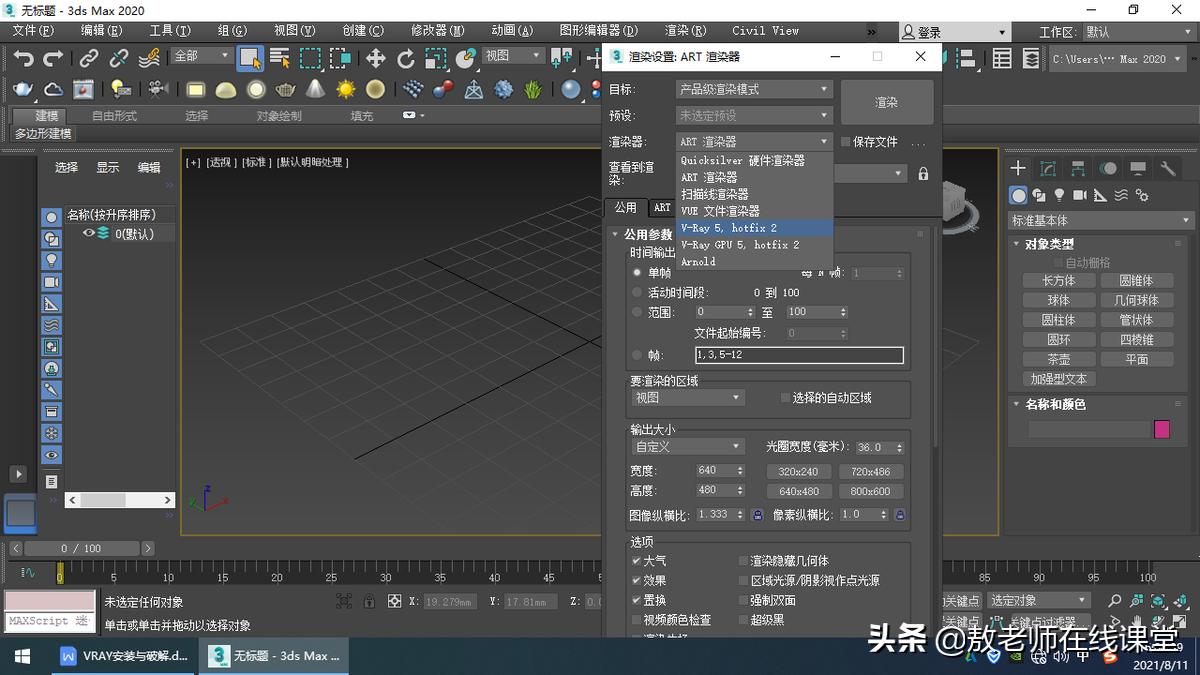Image resolution: width=1200 pixels, height=675 pixels.
Task: Switch to the Modify command panel icon
Action: (x=1046, y=167)
